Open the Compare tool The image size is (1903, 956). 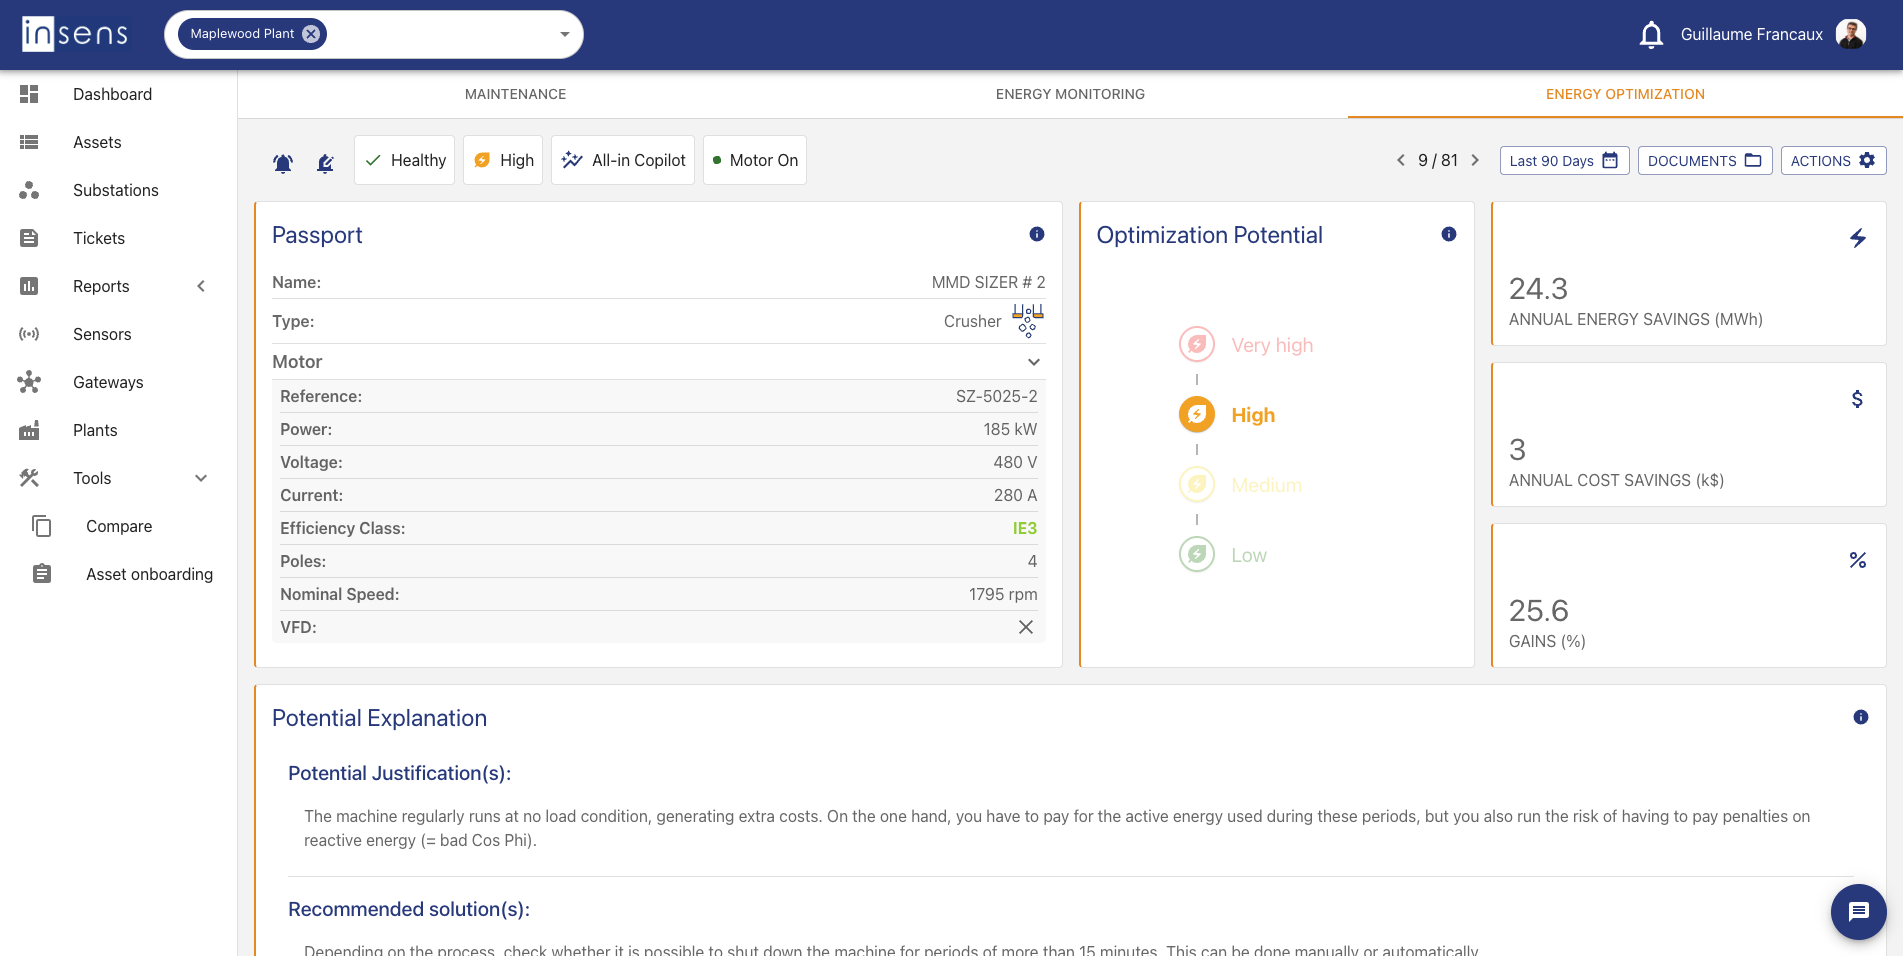118,526
